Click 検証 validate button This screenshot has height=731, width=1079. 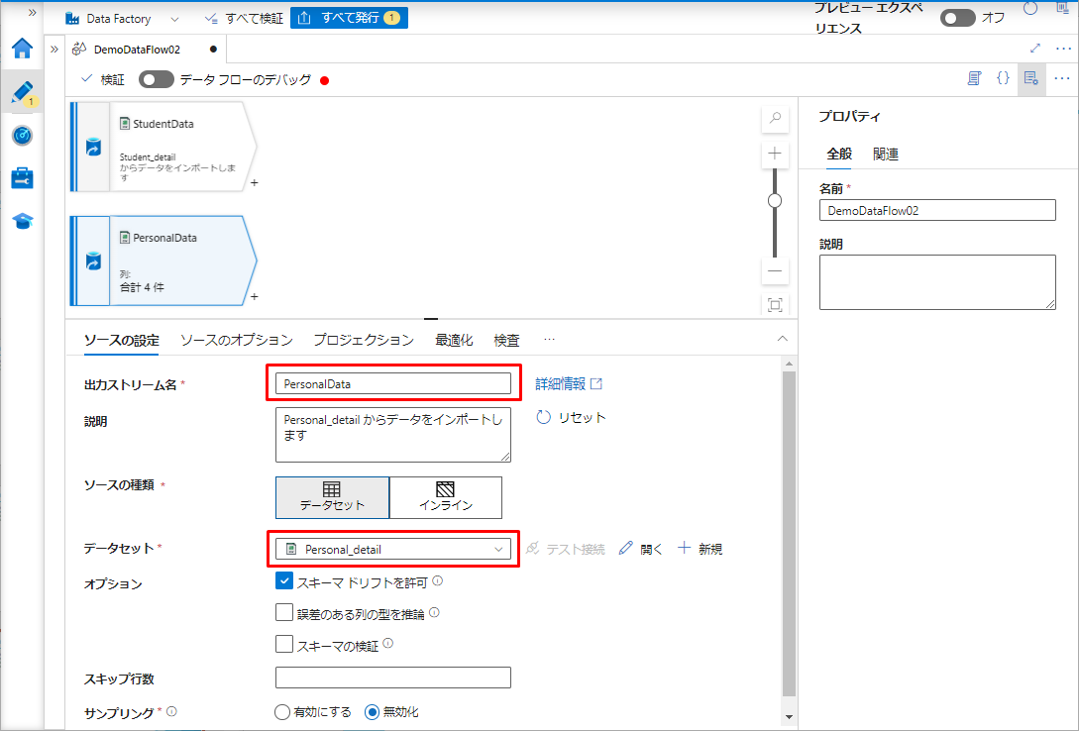(x=103, y=80)
